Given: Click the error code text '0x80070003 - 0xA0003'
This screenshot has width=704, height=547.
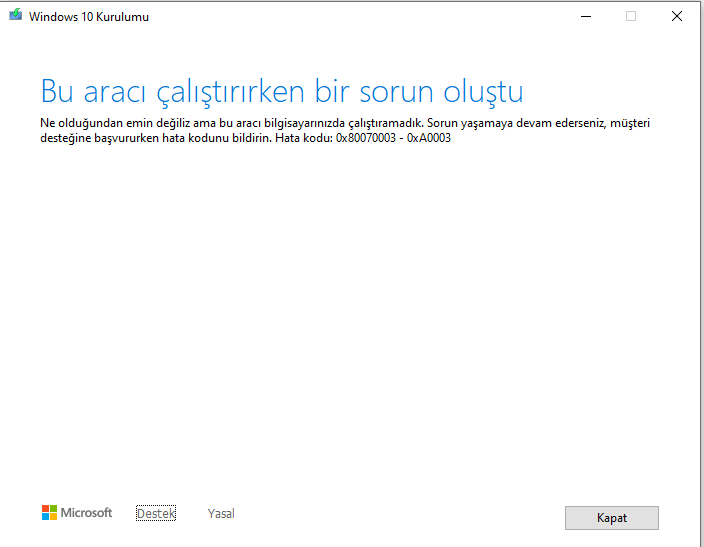Looking at the screenshot, I should coord(393,138).
